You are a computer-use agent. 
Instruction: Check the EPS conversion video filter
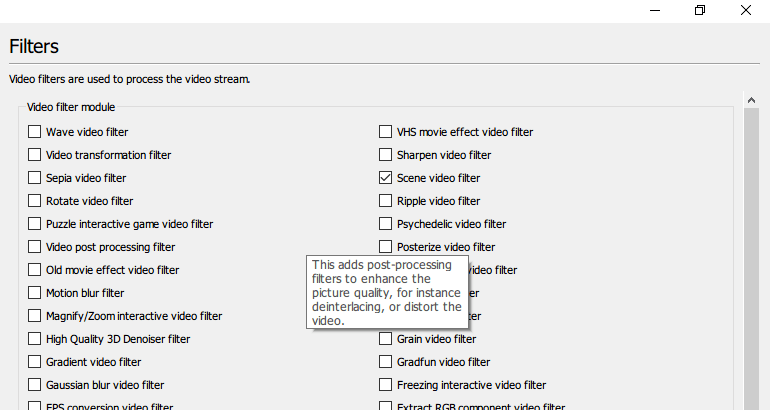click(x=34, y=406)
